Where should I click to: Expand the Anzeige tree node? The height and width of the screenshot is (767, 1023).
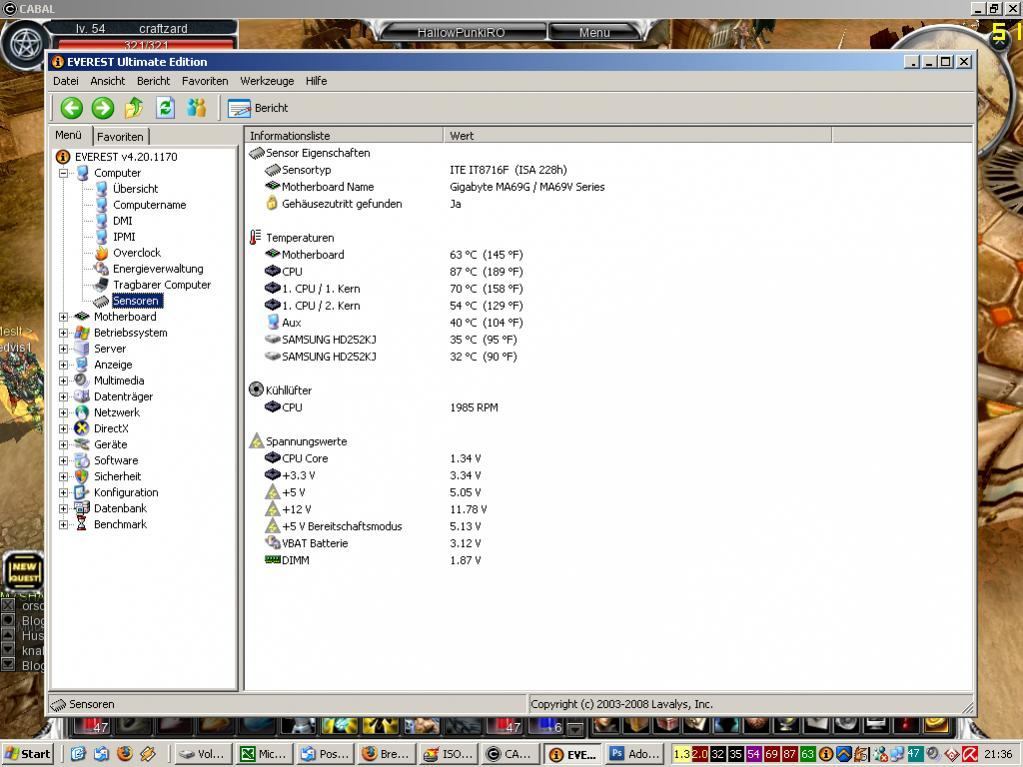pyautogui.click(x=63, y=365)
